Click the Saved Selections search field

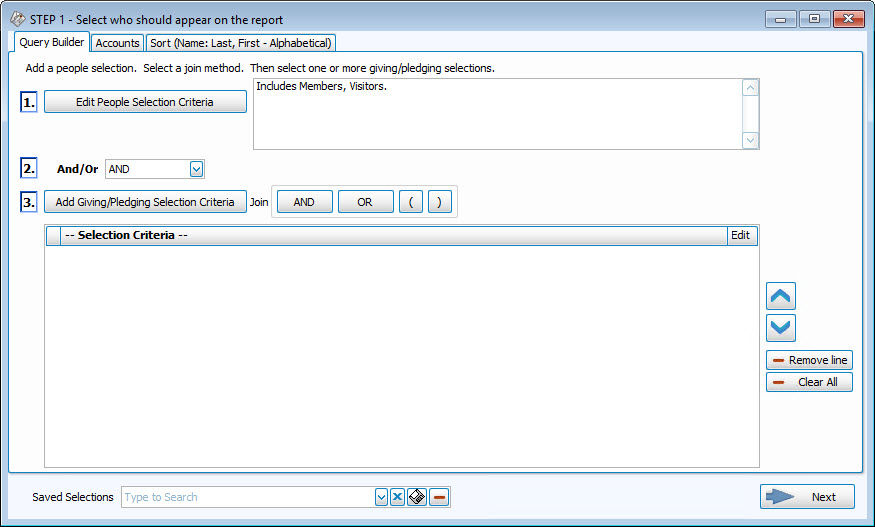pos(246,497)
